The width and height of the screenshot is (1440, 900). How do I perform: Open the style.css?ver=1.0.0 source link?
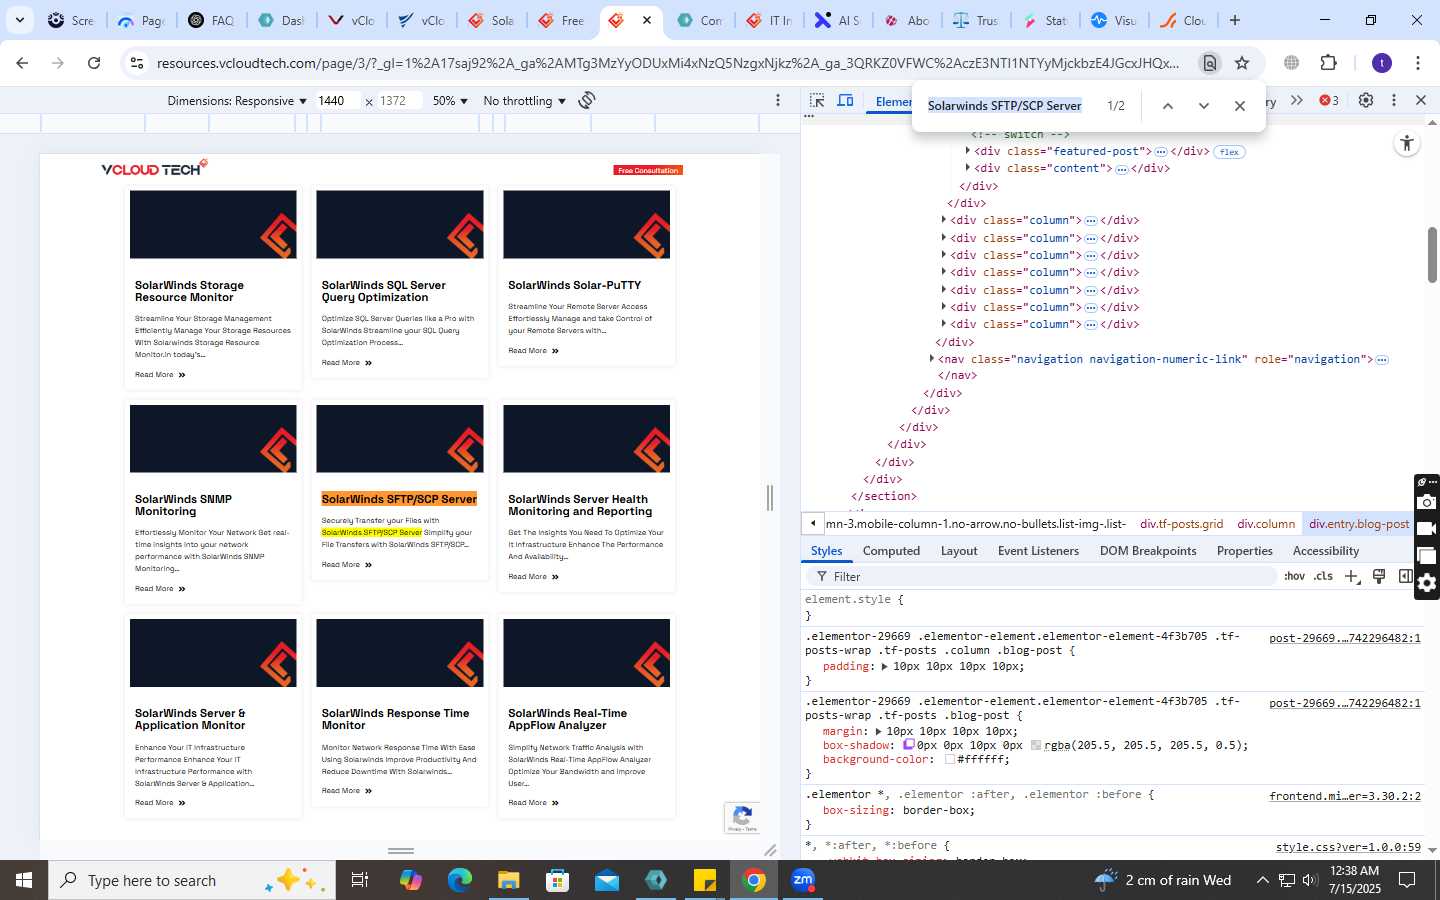tap(1347, 847)
